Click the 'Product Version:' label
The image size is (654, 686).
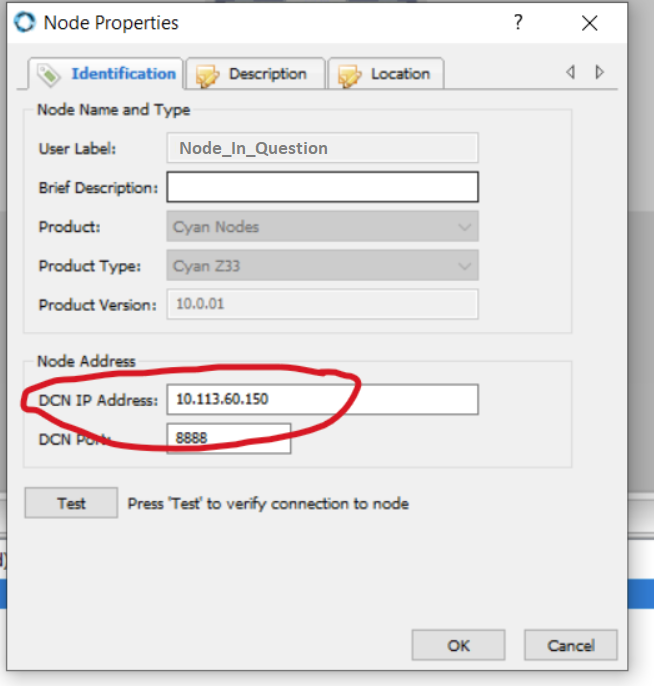[x=98, y=304]
